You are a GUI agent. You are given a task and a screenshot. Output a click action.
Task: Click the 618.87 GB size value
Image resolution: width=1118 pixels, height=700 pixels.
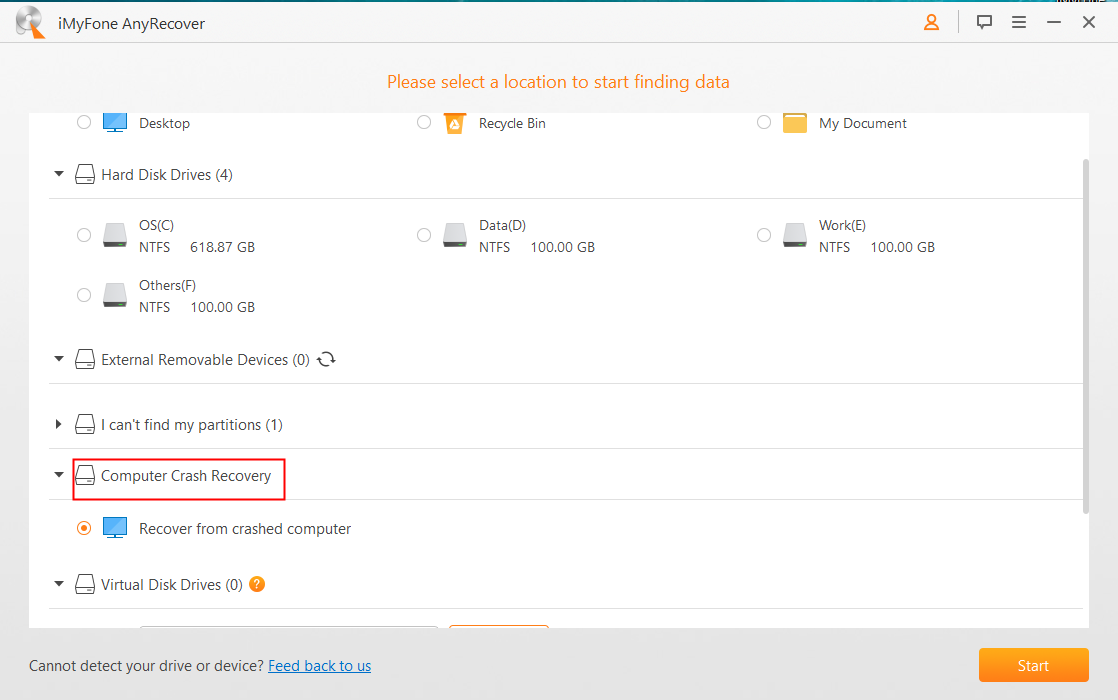(x=222, y=247)
